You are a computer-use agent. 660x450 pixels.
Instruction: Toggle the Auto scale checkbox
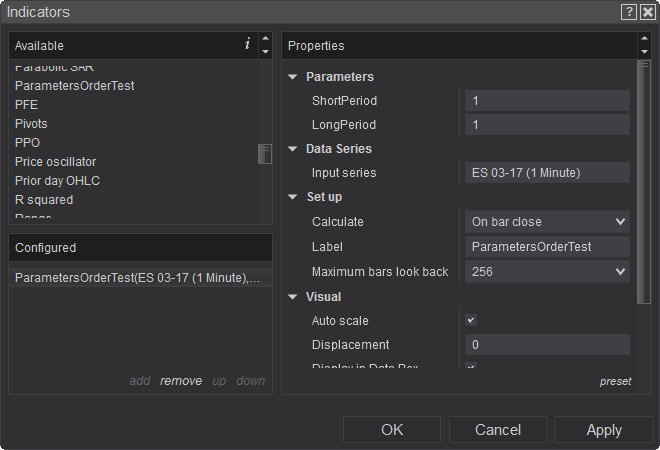(471, 321)
